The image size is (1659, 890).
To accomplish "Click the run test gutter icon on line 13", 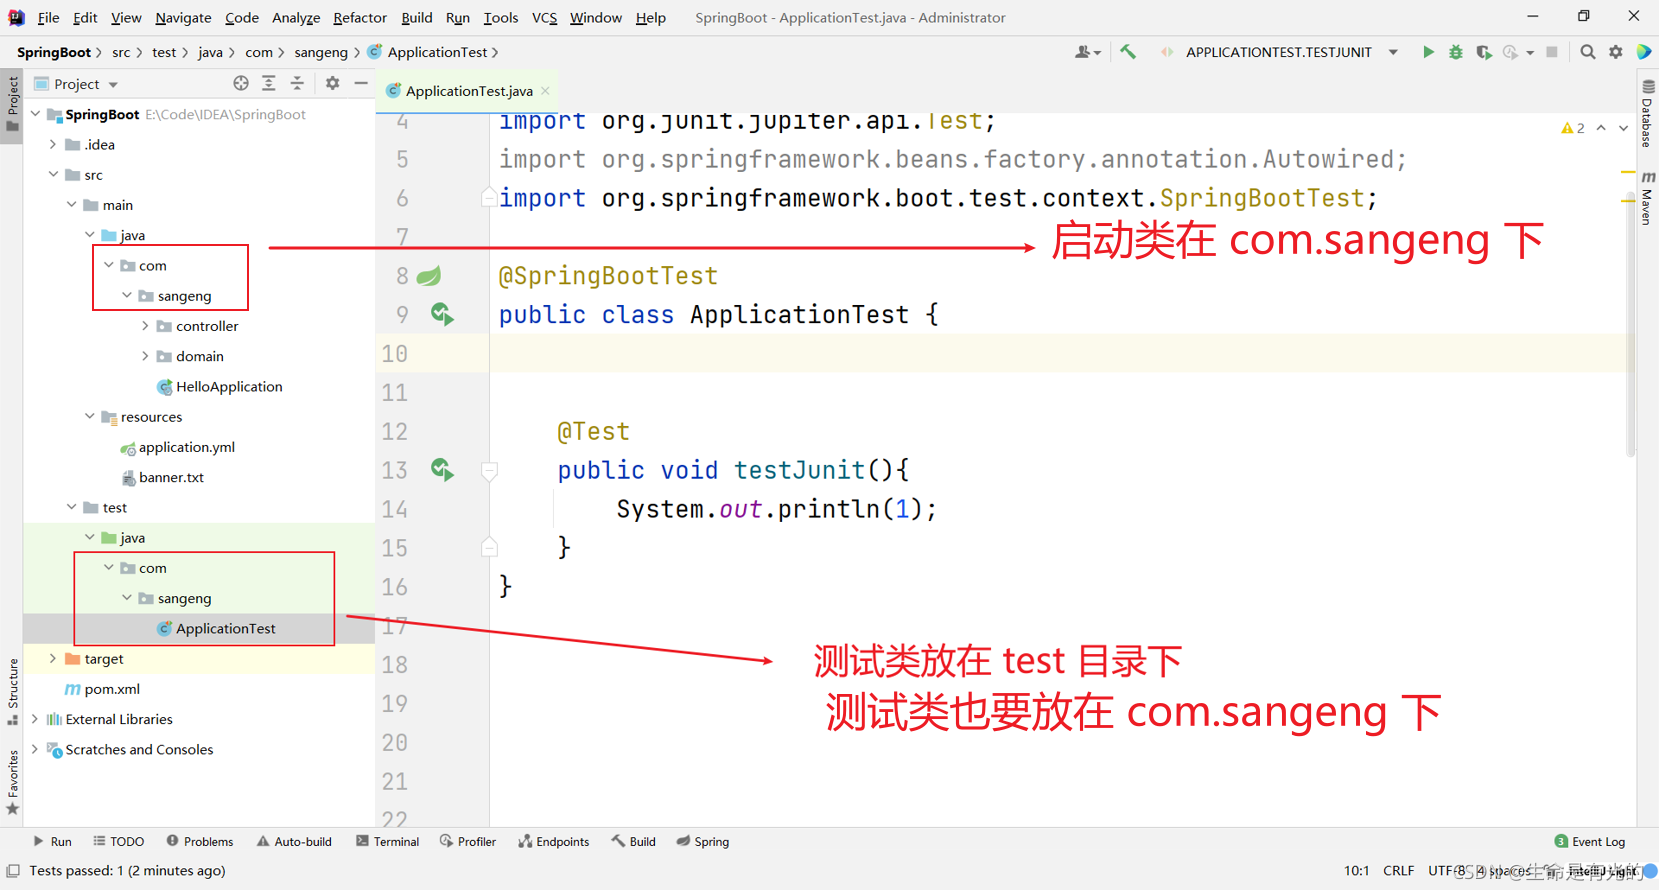I will tap(442, 470).
